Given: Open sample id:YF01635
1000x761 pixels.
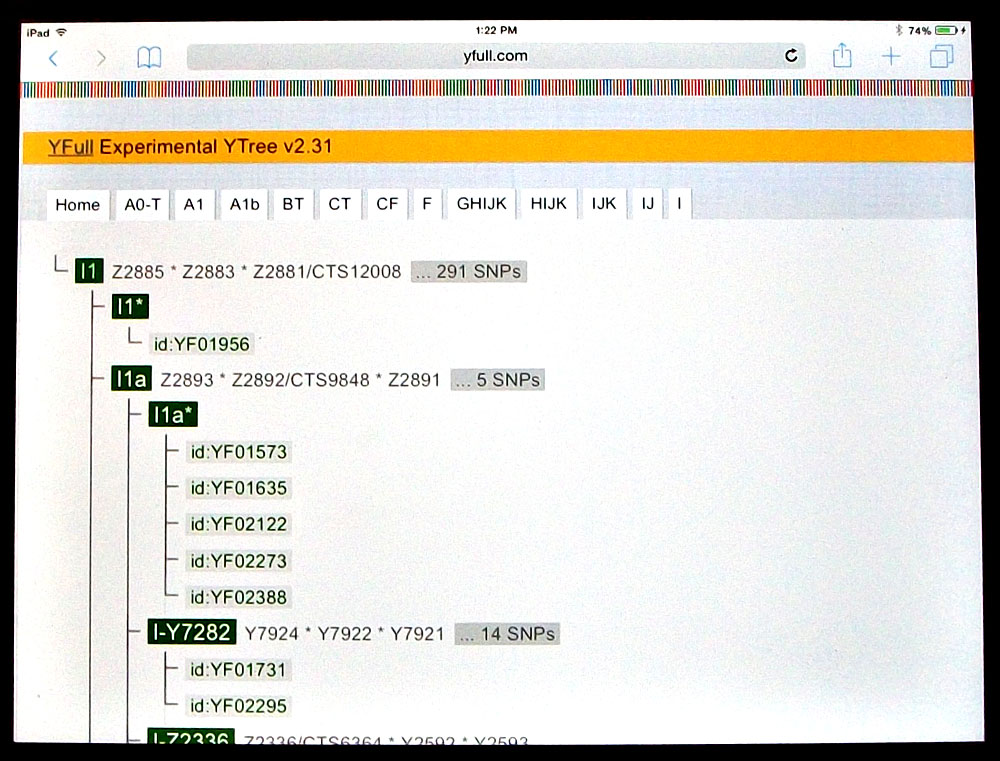Looking at the screenshot, I should (239, 488).
